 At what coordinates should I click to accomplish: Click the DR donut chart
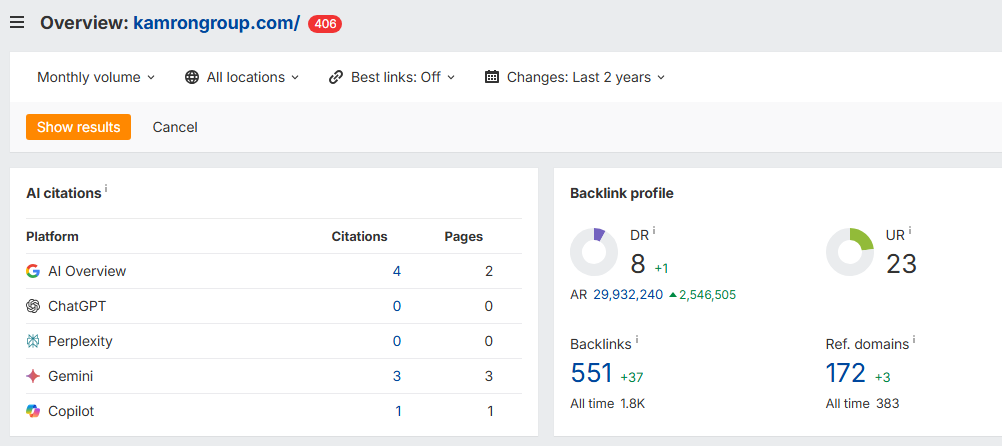click(x=594, y=252)
